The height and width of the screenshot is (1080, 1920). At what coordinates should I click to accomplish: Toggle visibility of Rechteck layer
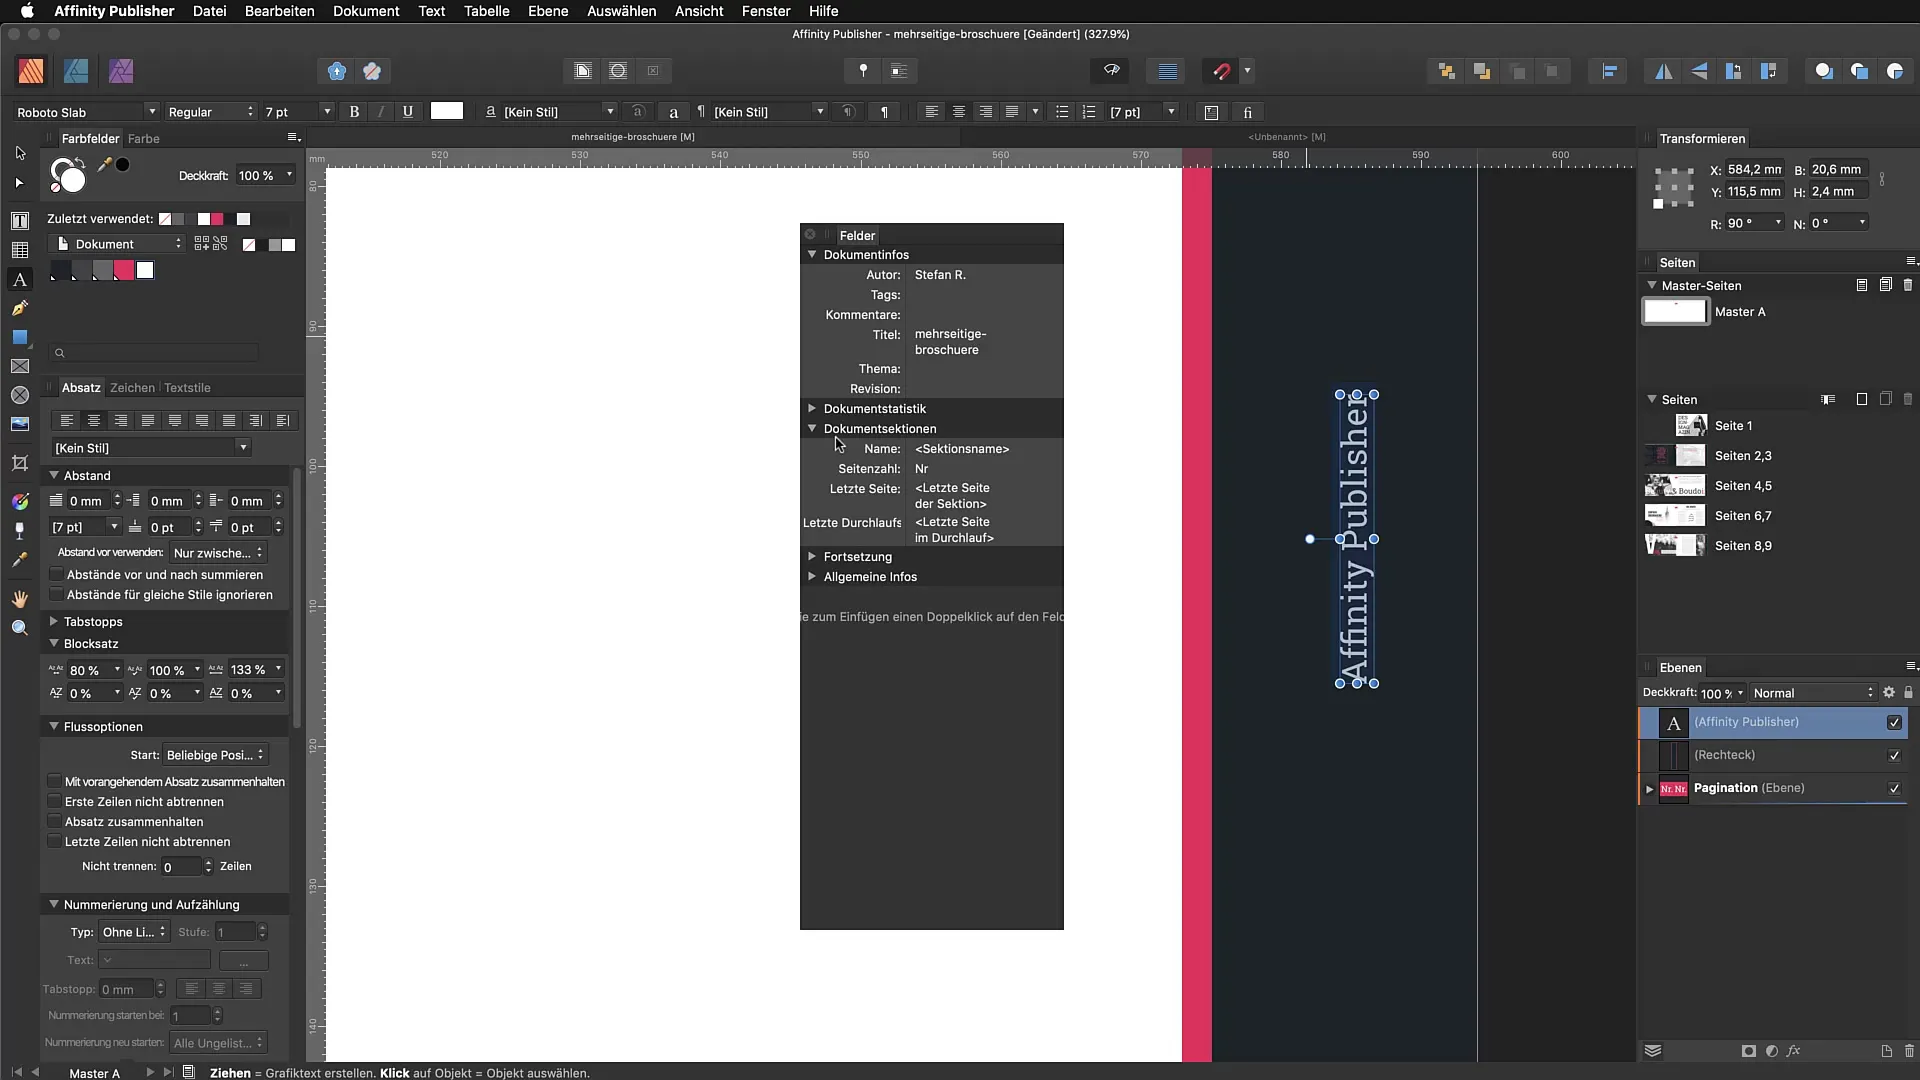tap(1894, 755)
